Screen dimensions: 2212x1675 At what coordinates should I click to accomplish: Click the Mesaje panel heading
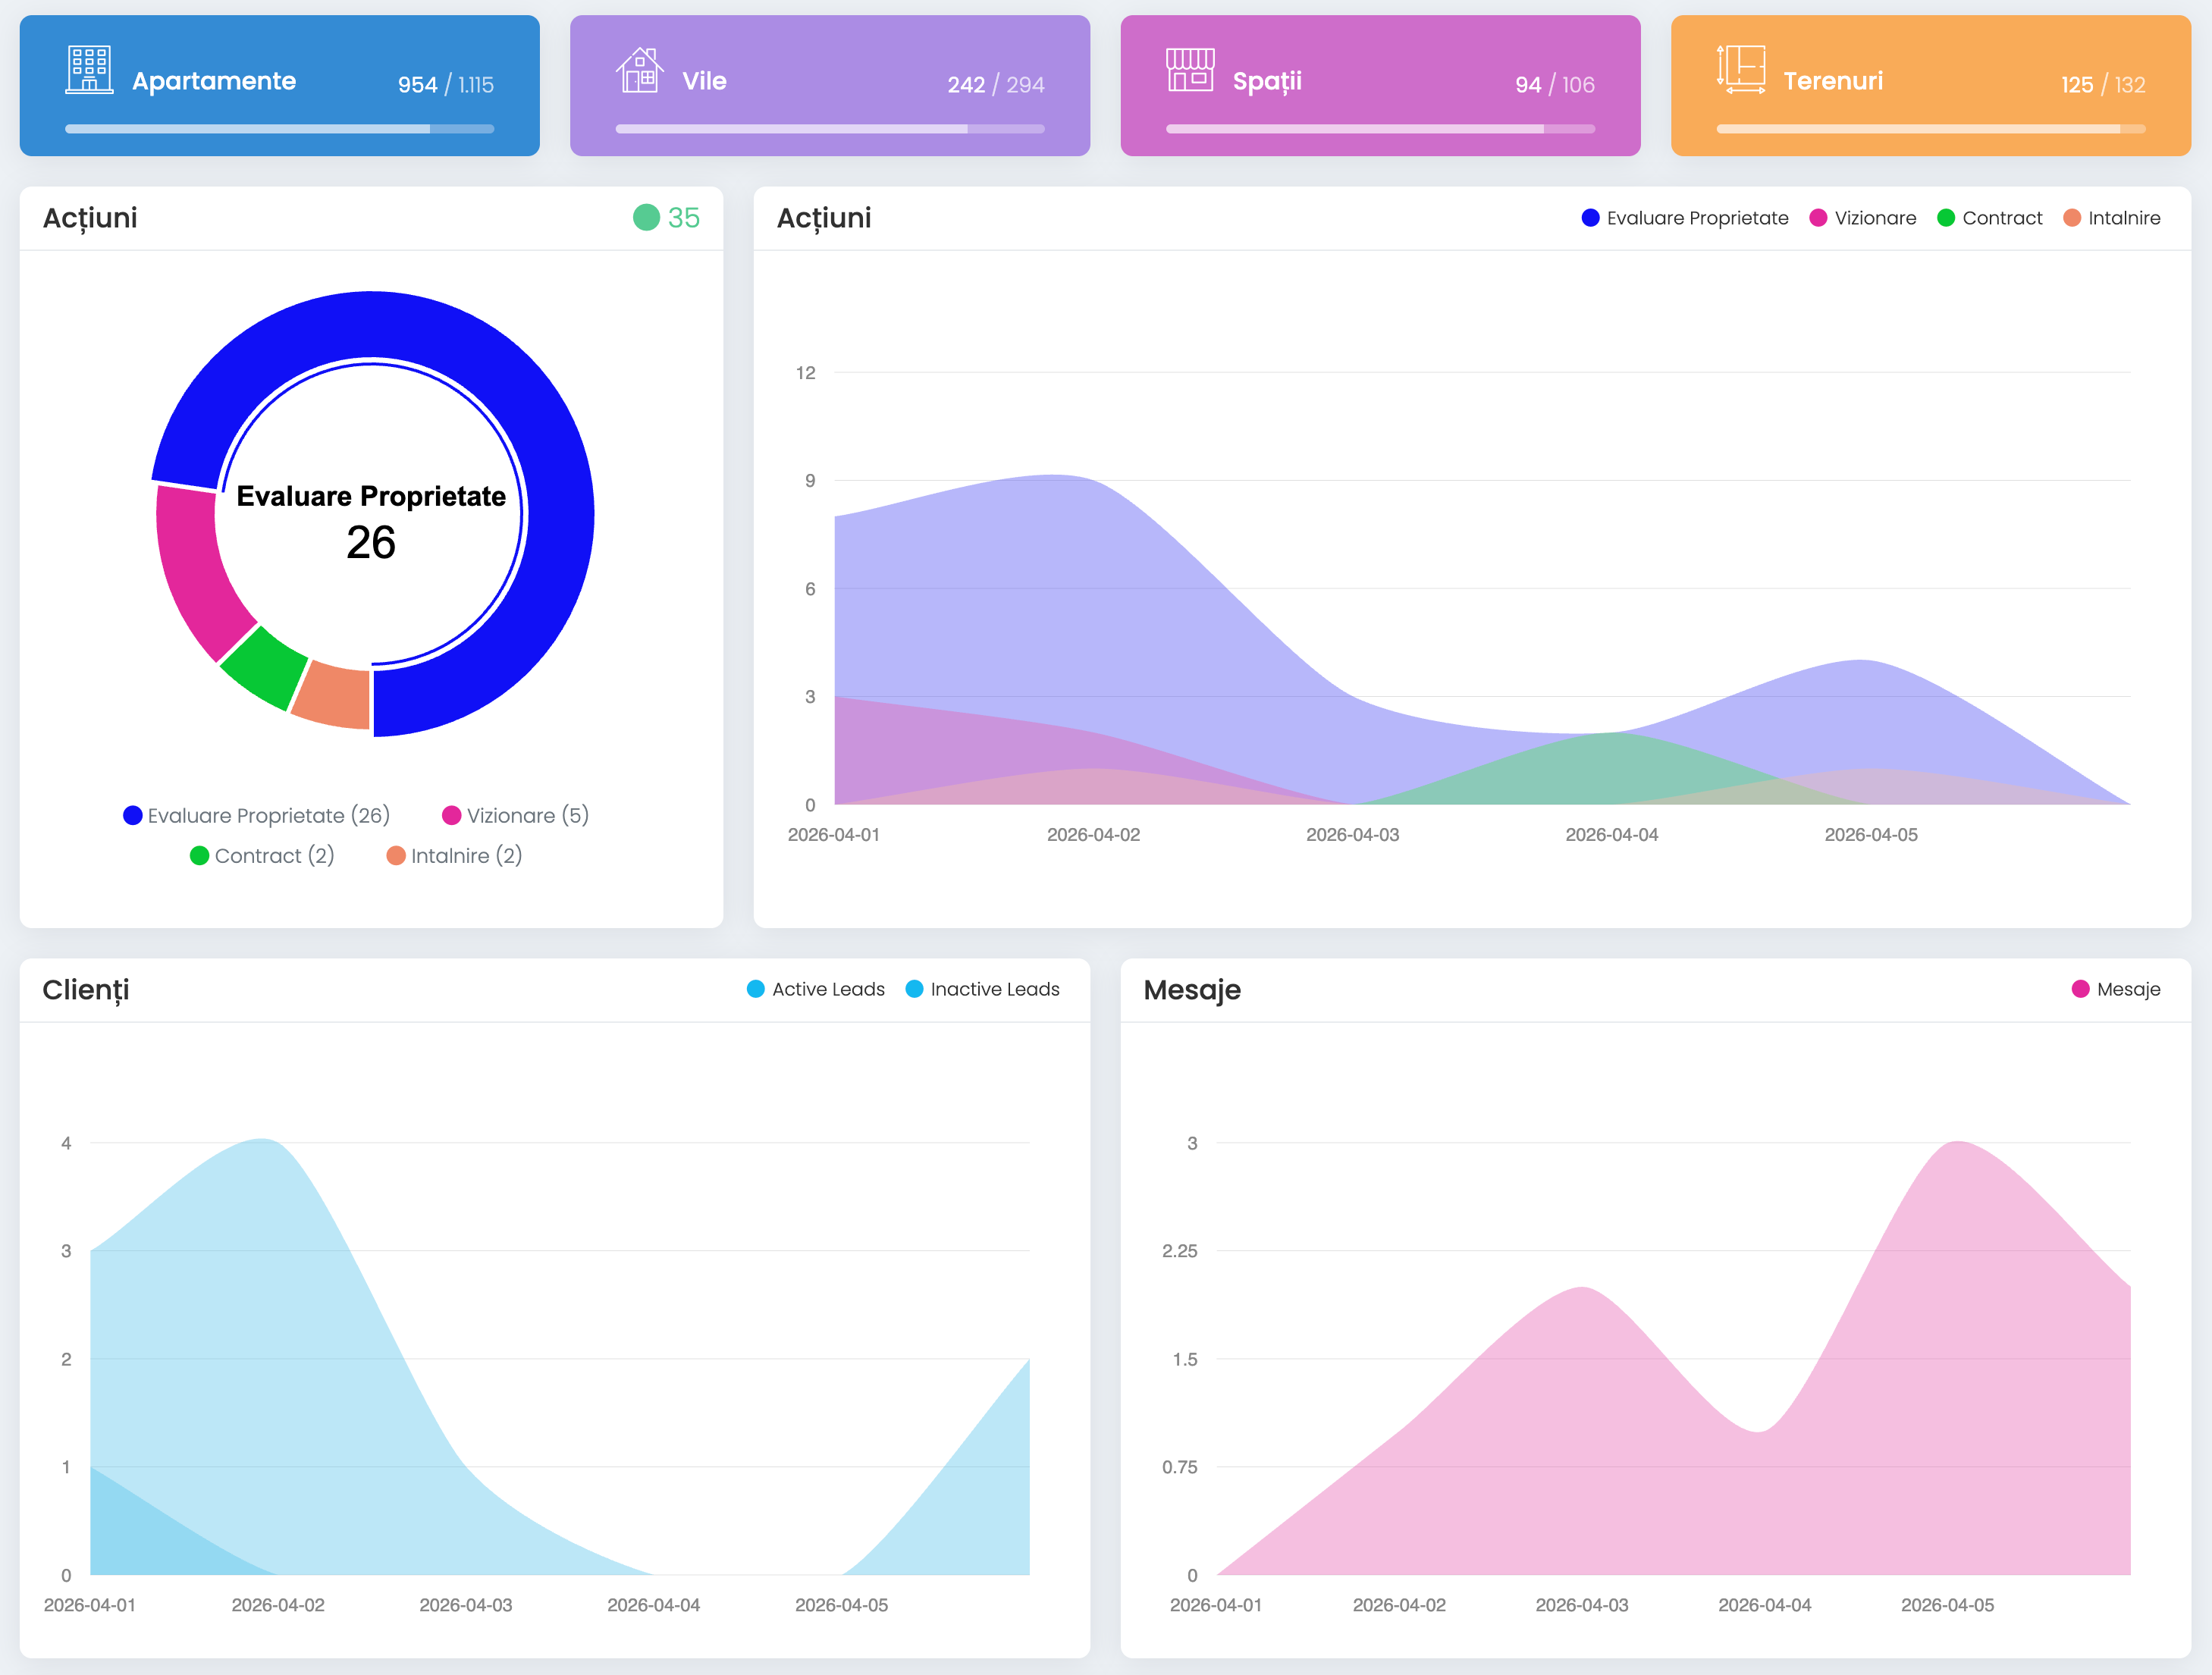pos(1192,990)
